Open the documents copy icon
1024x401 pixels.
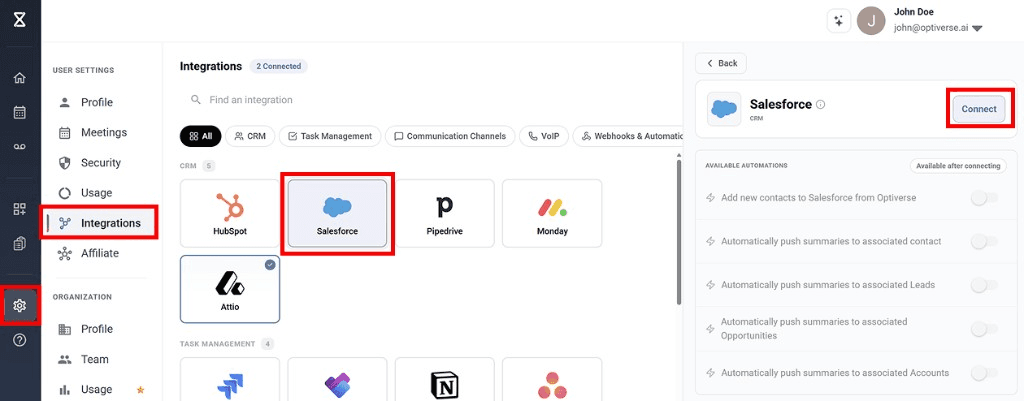(20, 244)
